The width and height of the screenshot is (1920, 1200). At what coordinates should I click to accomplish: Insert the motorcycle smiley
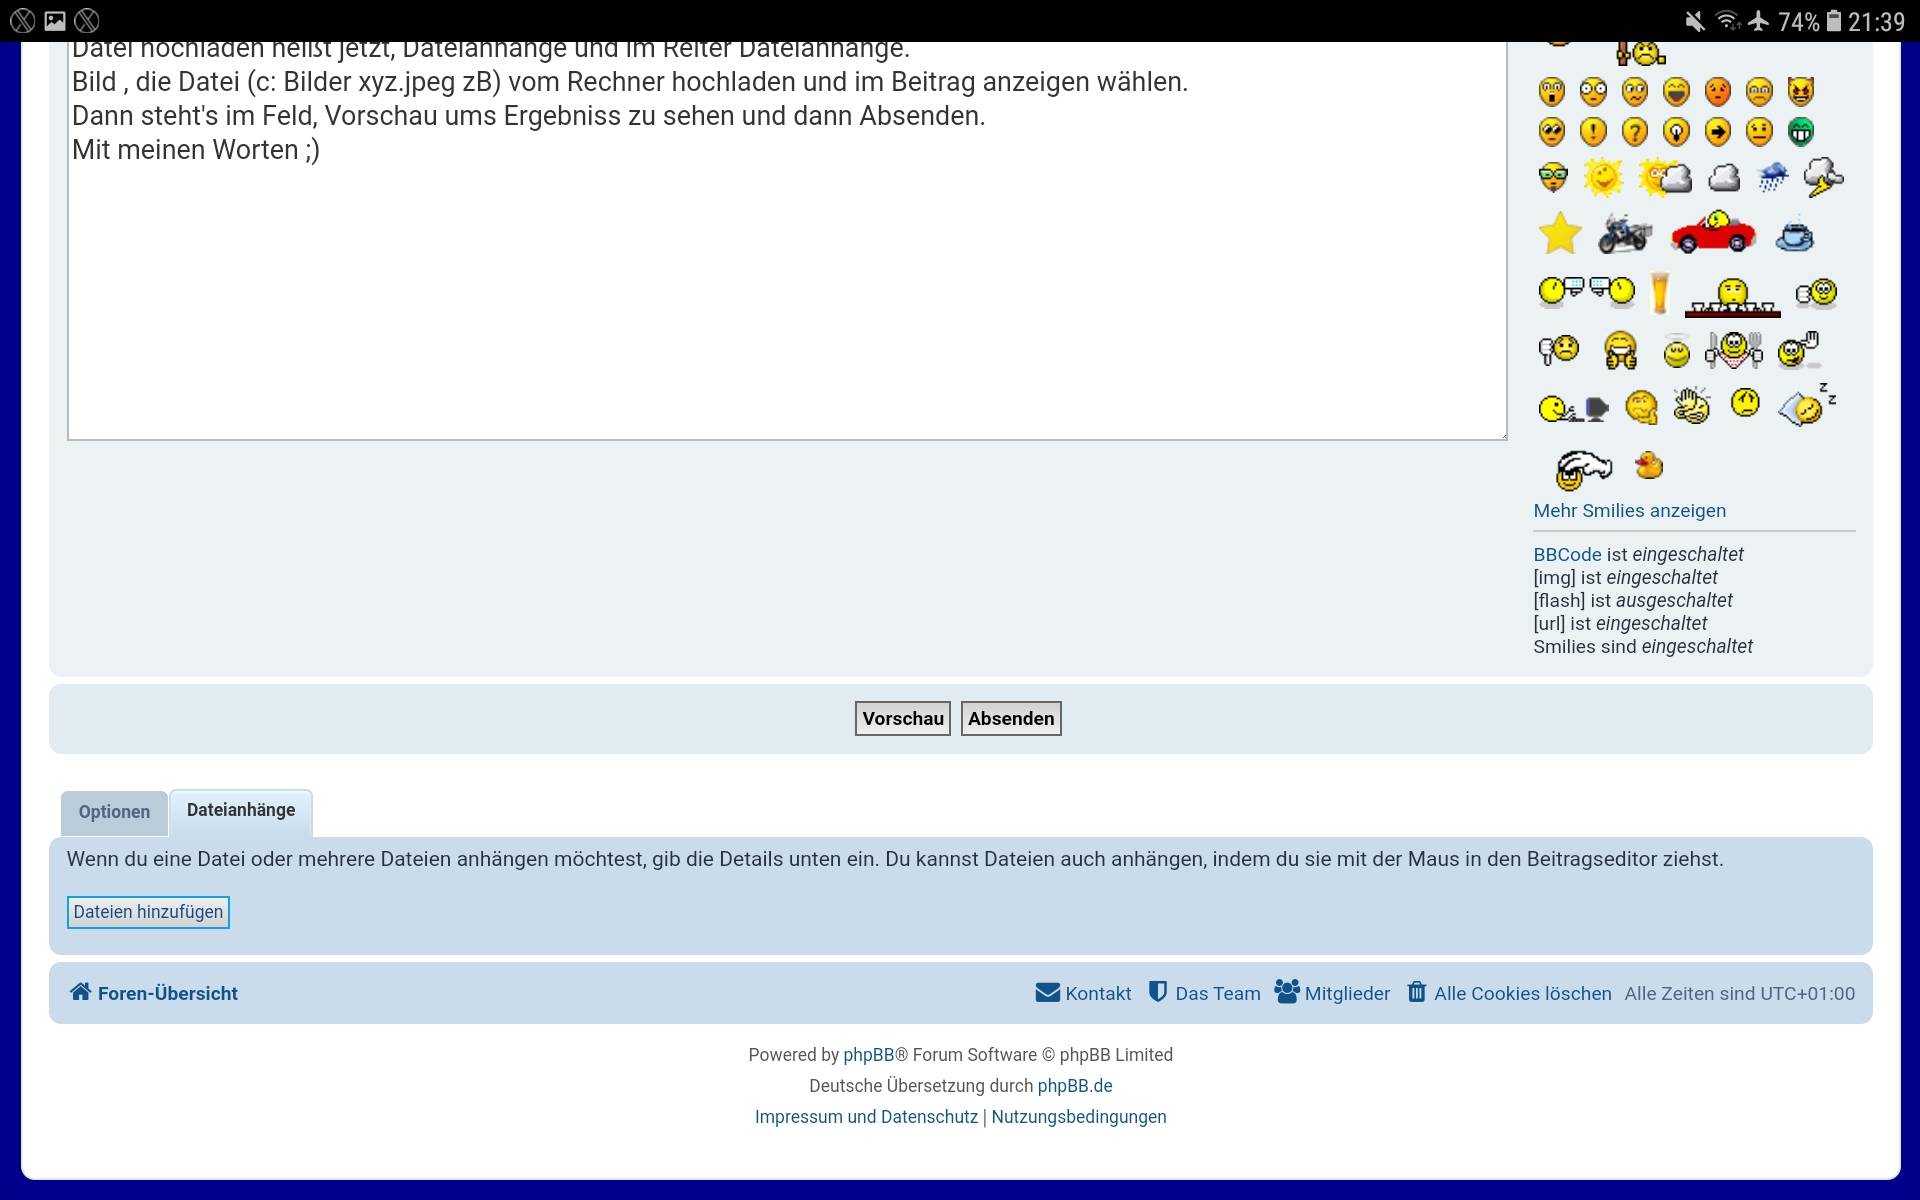[x=1624, y=234]
